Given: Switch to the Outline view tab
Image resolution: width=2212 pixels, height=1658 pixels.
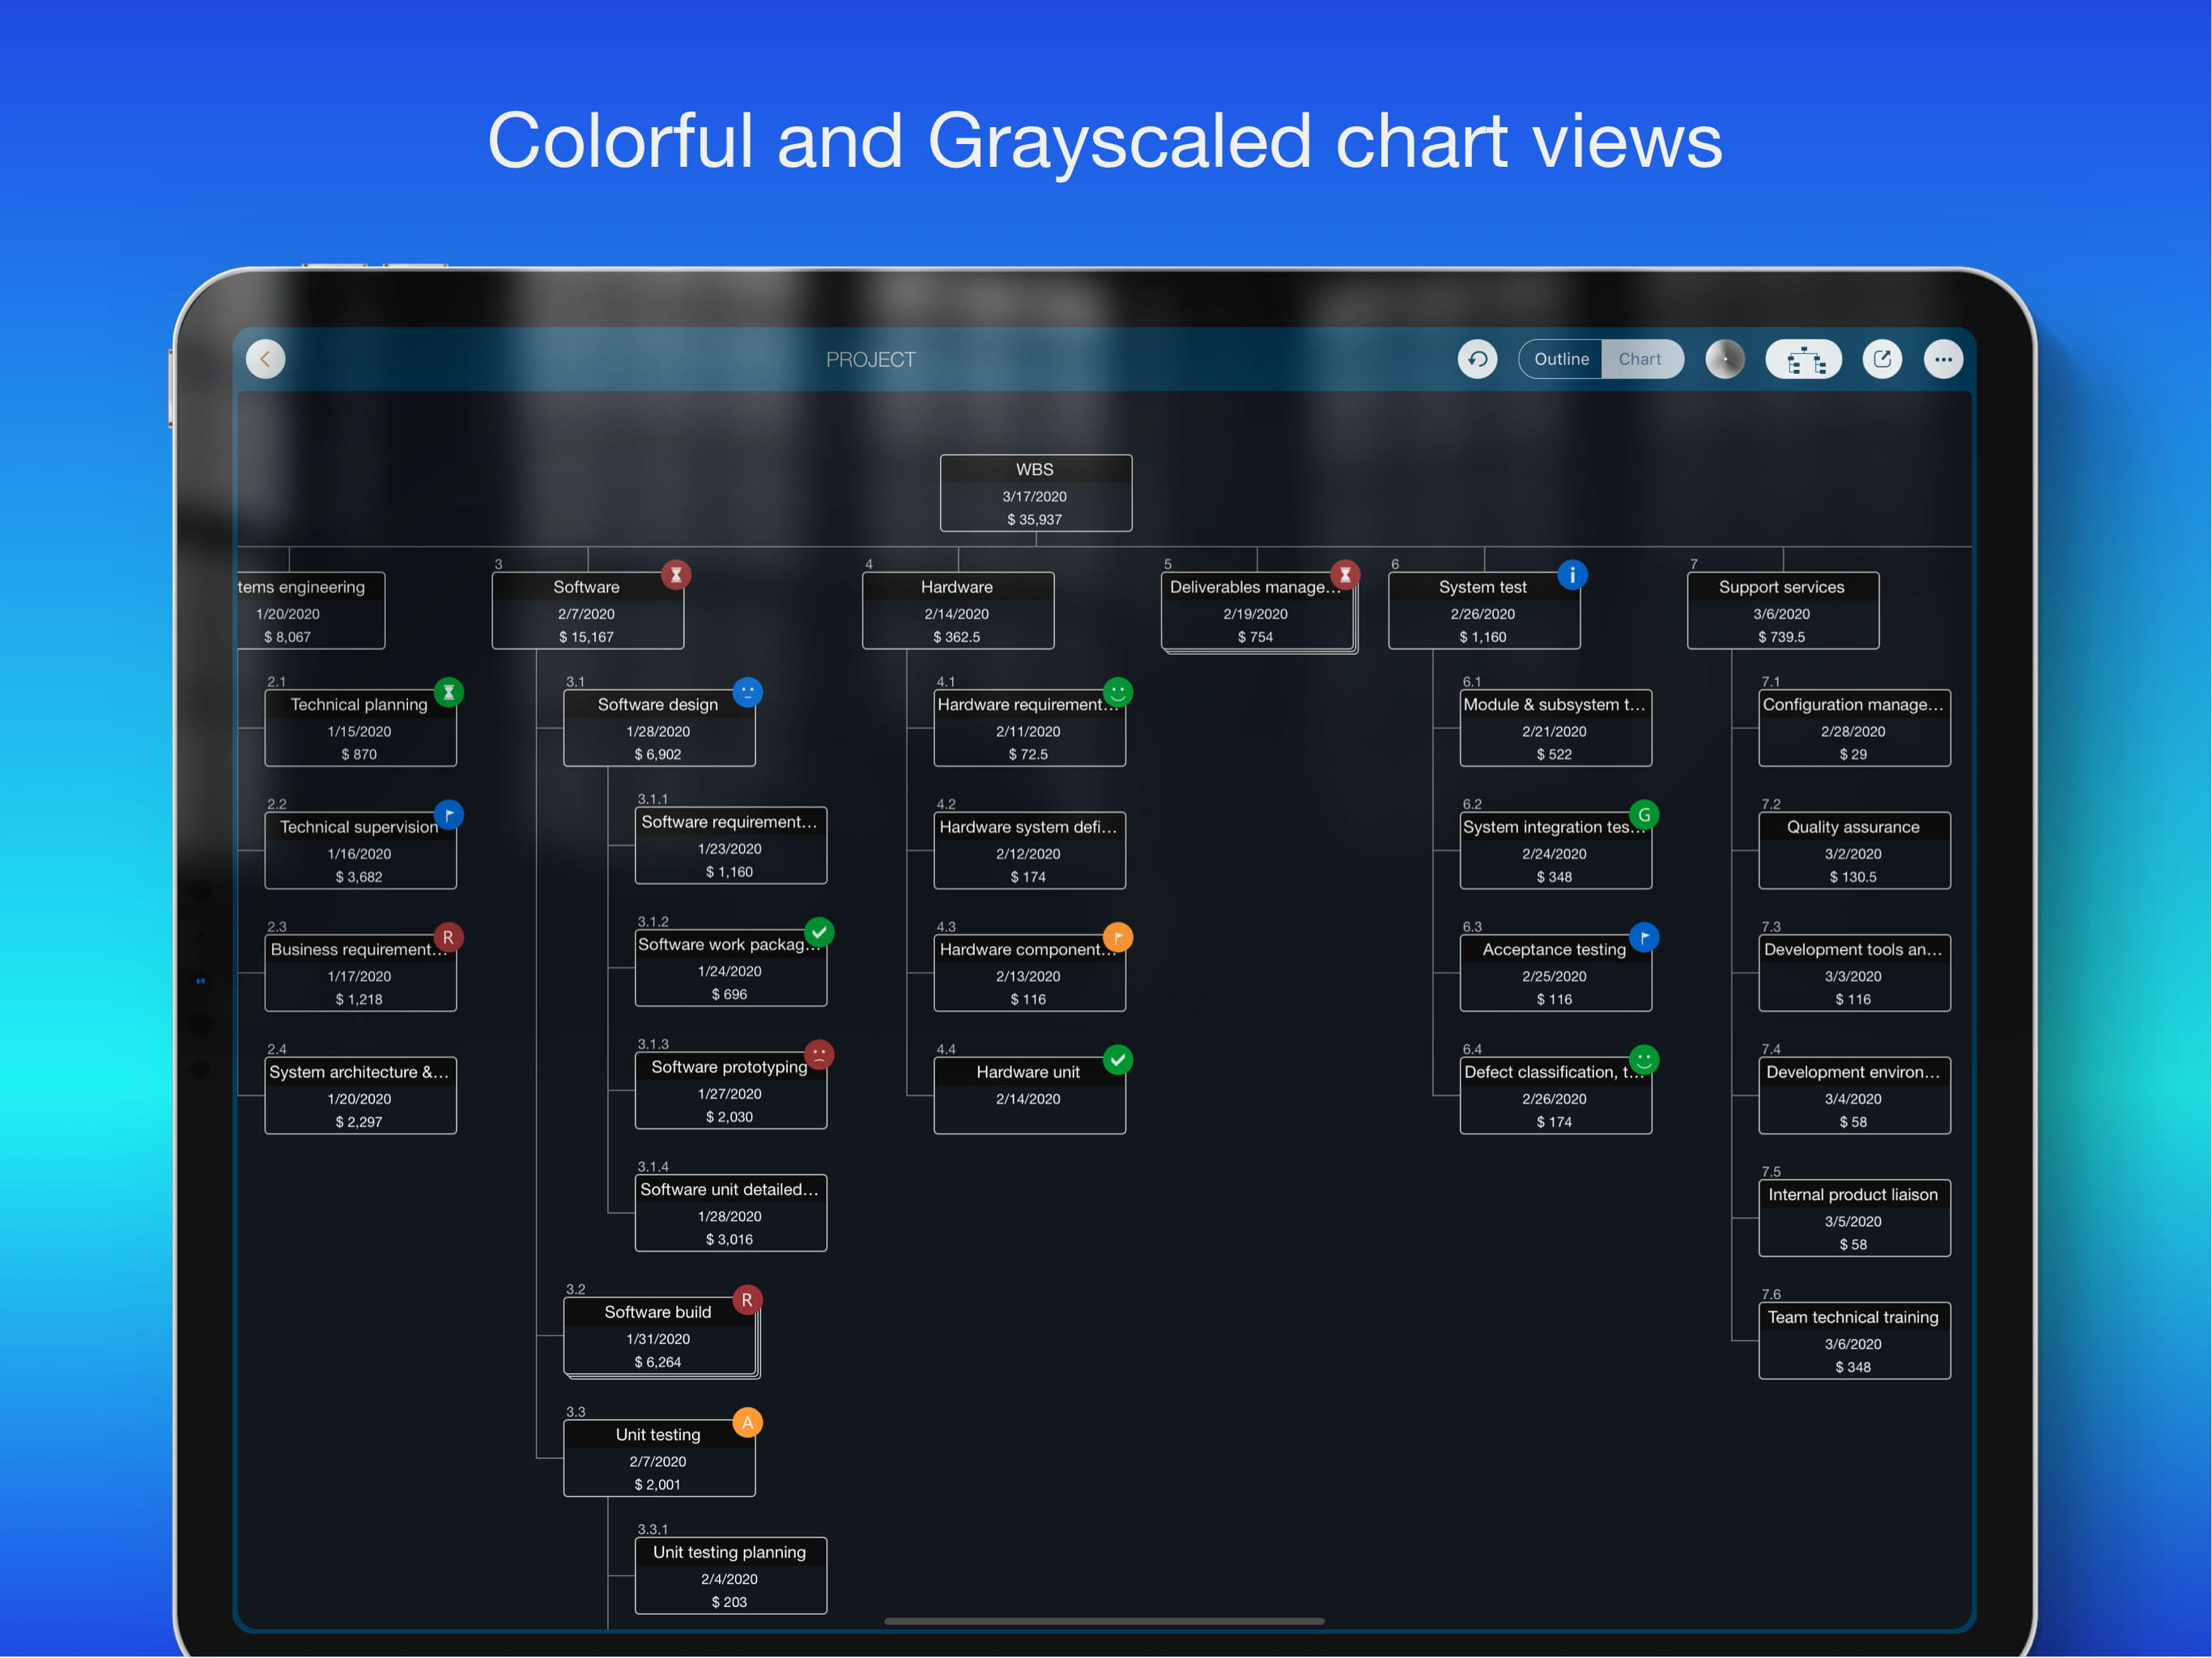Looking at the screenshot, I should pyautogui.click(x=1560, y=359).
